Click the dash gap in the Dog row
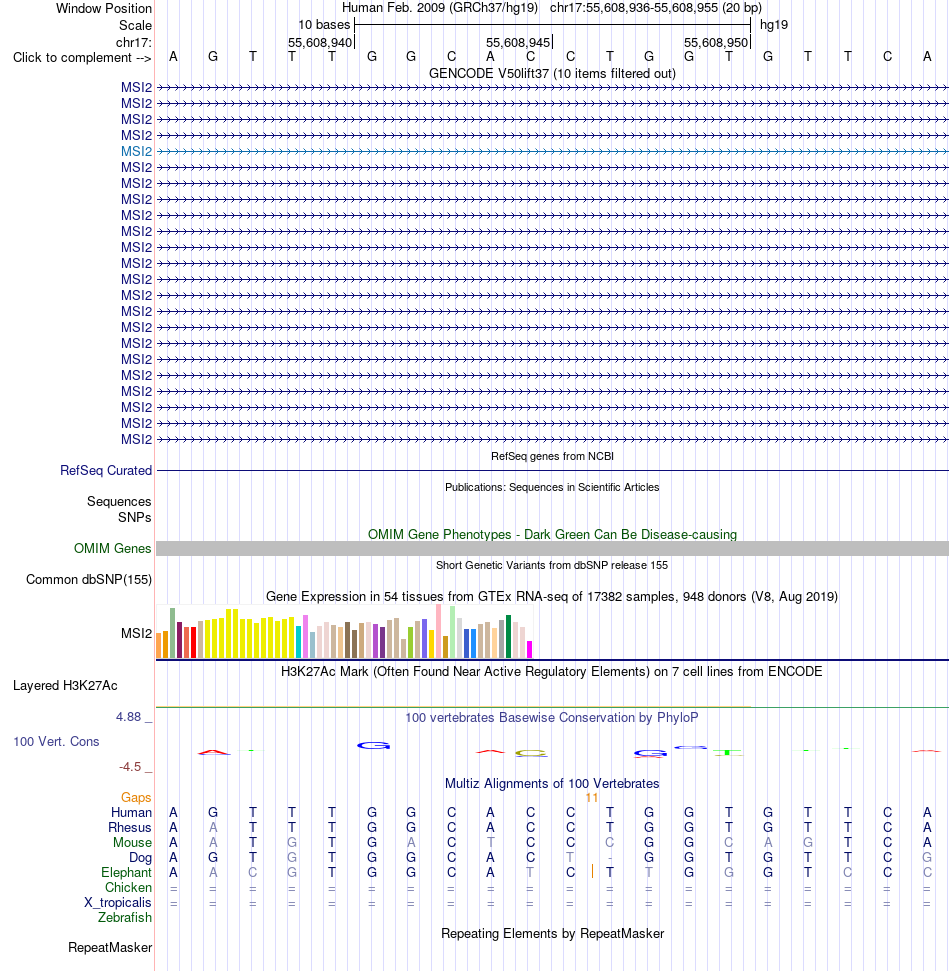This screenshot has width=950, height=971. click(x=610, y=858)
